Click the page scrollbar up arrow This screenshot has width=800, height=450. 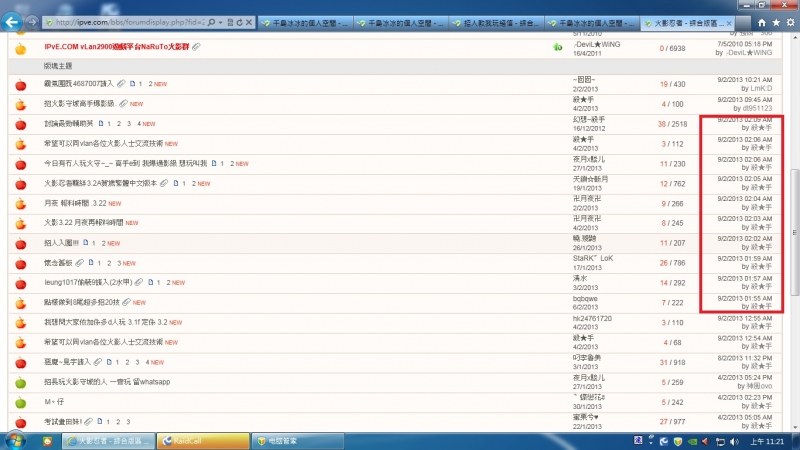[795, 38]
